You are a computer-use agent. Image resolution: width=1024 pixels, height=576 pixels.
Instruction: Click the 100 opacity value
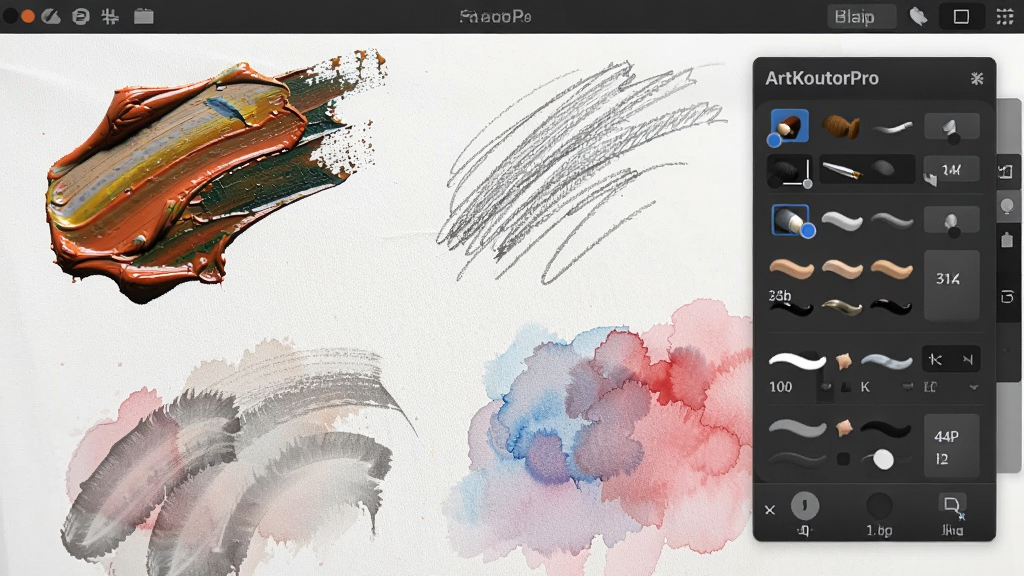click(x=780, y=387)
